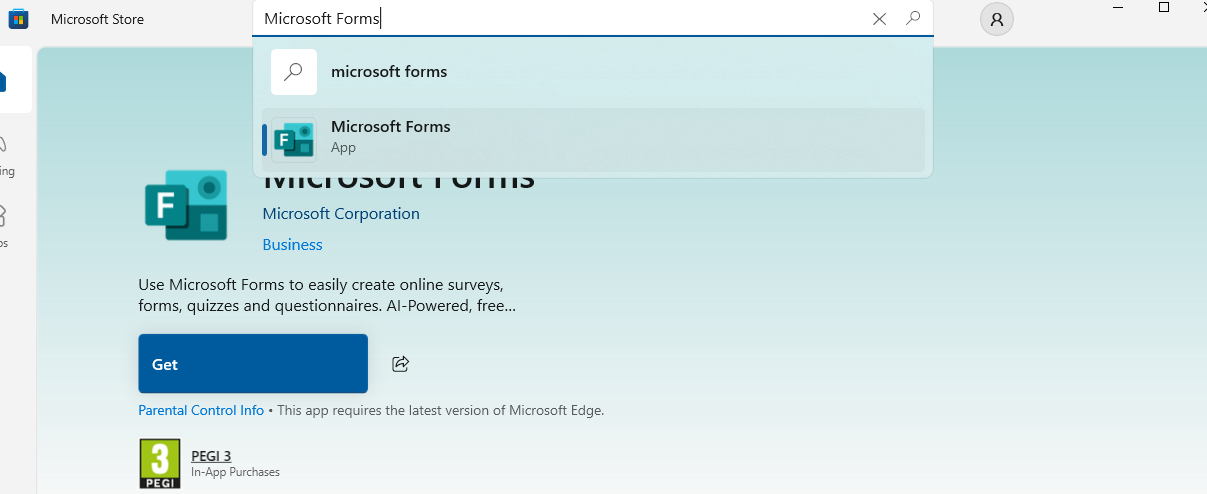Click the PEGI 3 text link
This screenshot has height=494, width=1207.
click(211, 456)
